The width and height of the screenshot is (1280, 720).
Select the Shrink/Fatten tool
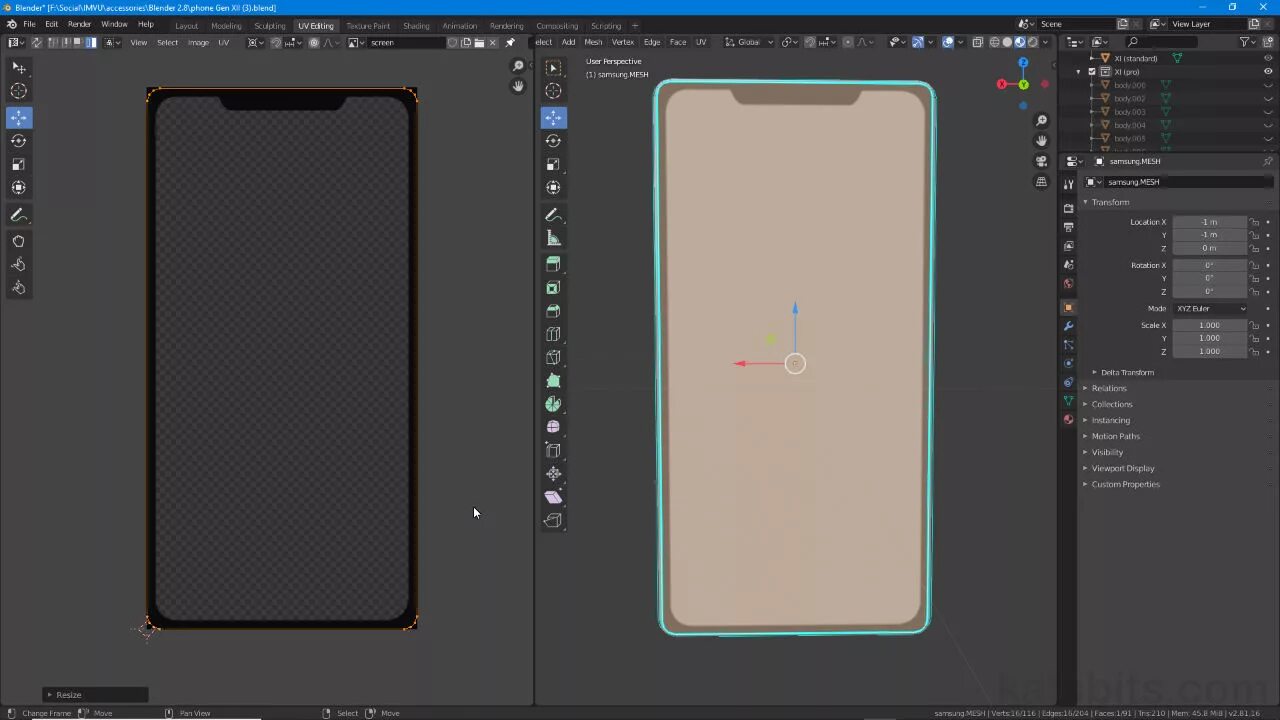553,474
